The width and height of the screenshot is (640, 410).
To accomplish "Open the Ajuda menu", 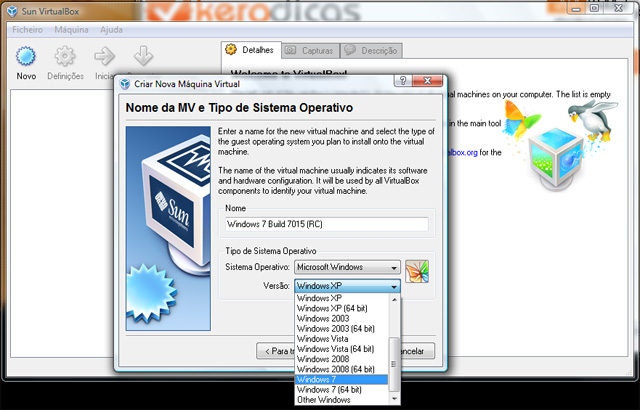I will click(x=111, y=30).
